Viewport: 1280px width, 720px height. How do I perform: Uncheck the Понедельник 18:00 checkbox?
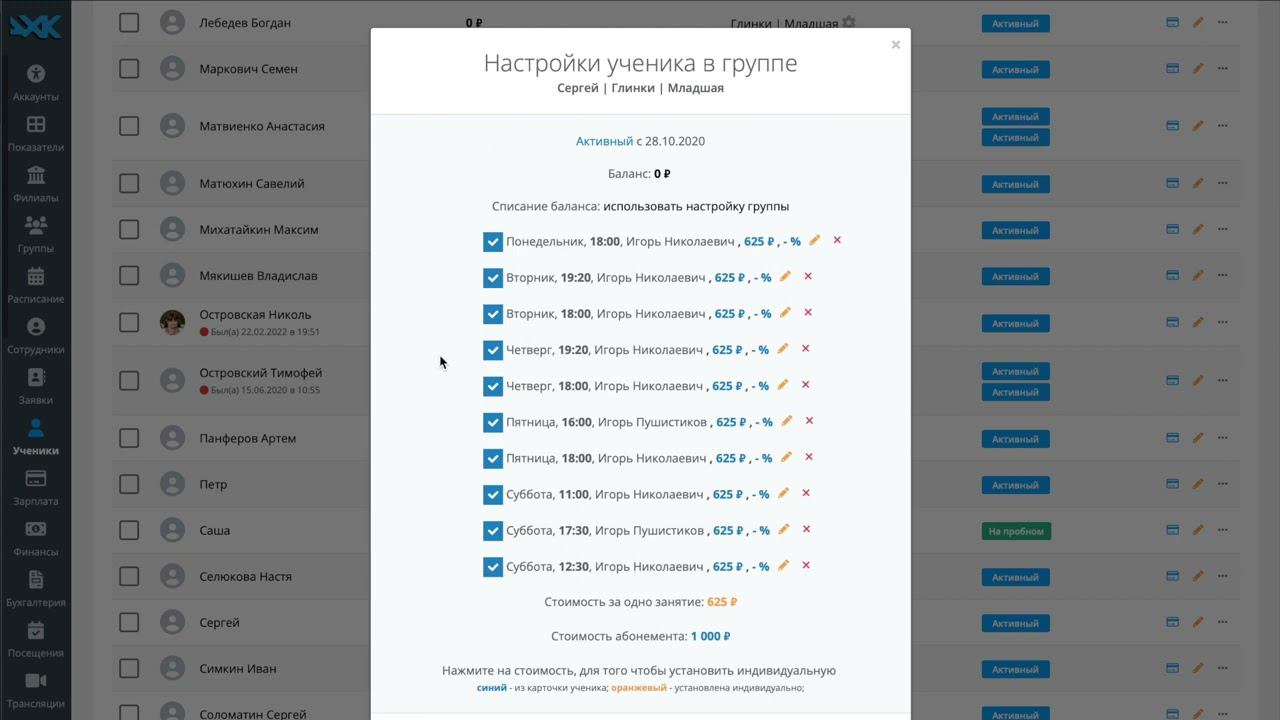point(492,242)
